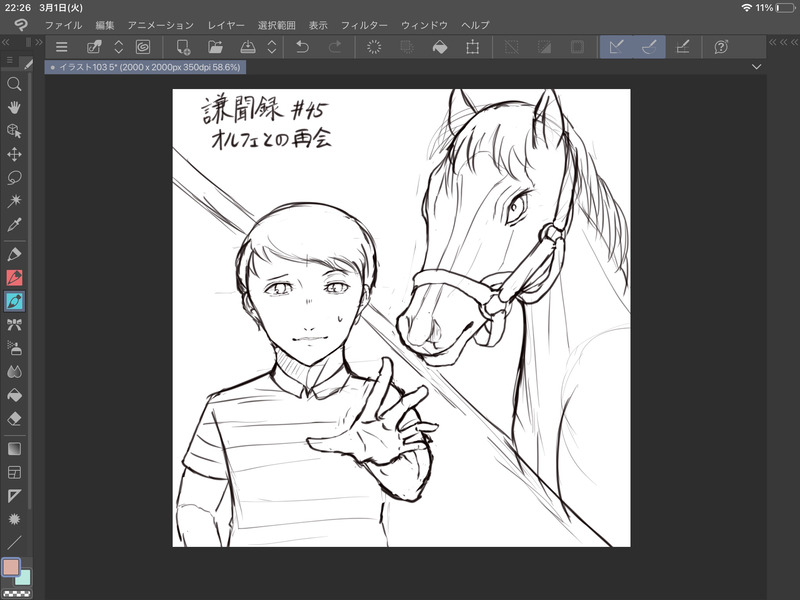Select the transparent color checker swatch
This screenshot has height=600, width=800.
[16, 593]
